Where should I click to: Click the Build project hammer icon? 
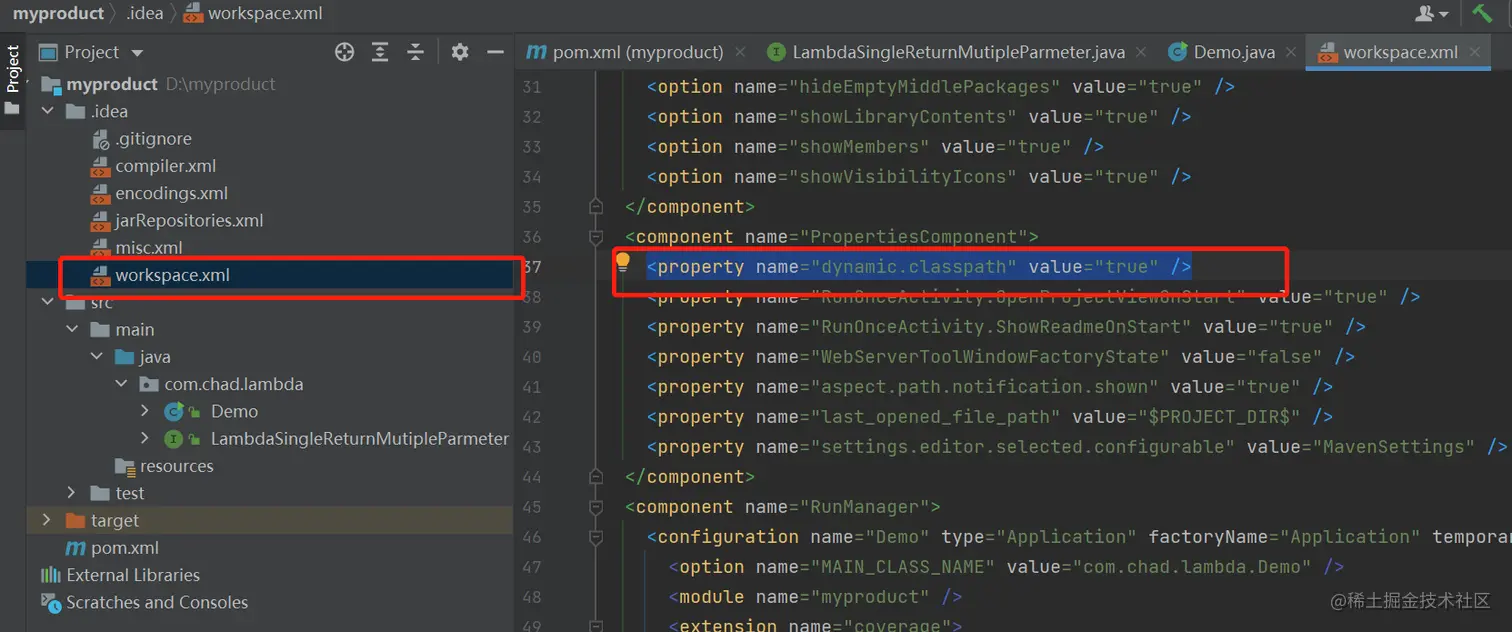(x=1482, y=13)
